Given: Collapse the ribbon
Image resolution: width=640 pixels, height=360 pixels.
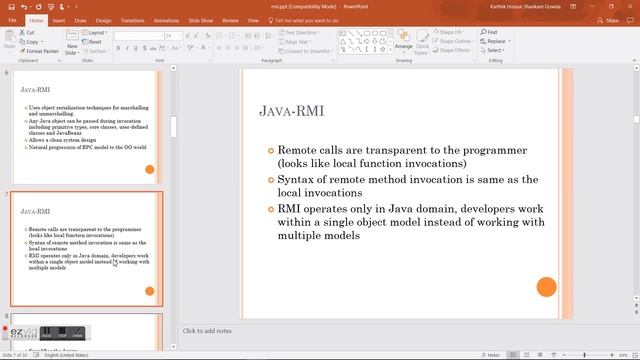Looking at the screenshot, I should [x=634, y=60].
